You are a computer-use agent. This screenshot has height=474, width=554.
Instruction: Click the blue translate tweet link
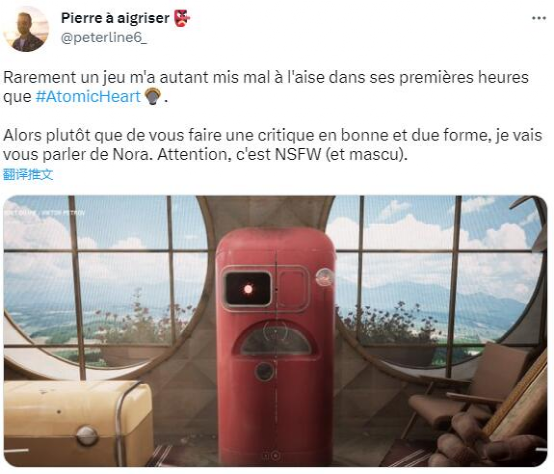[28, 174]
